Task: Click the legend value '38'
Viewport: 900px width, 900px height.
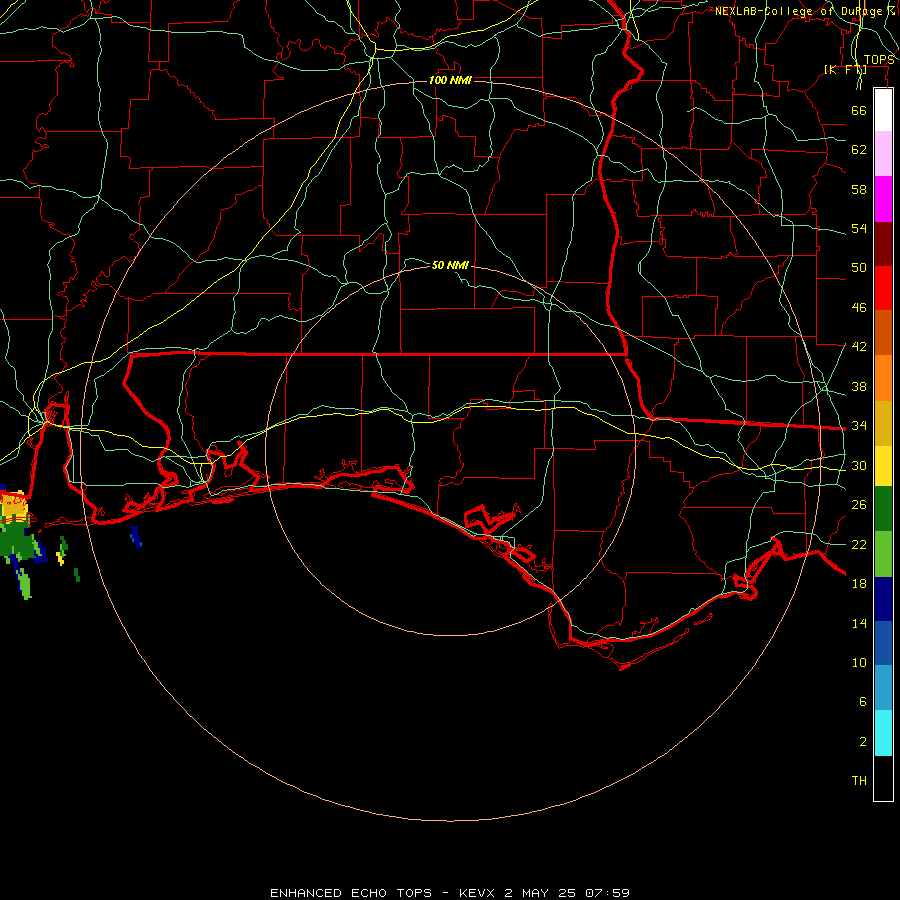Action: (859, 386)
